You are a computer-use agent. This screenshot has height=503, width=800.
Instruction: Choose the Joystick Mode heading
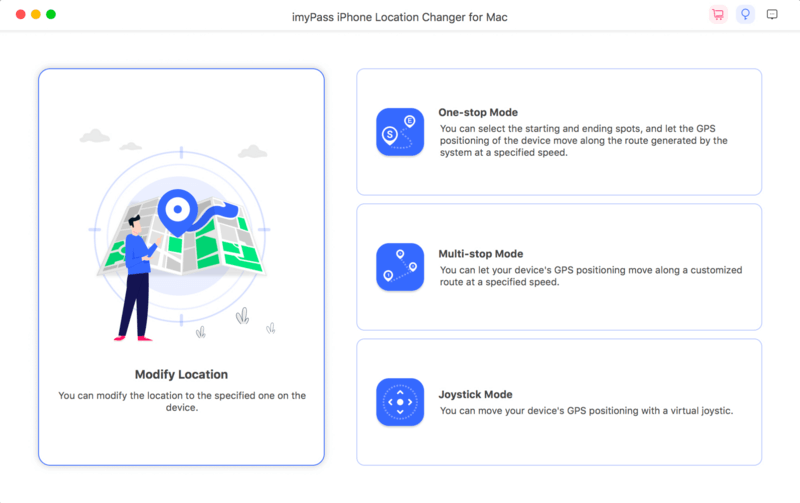[x=476, y=394]
